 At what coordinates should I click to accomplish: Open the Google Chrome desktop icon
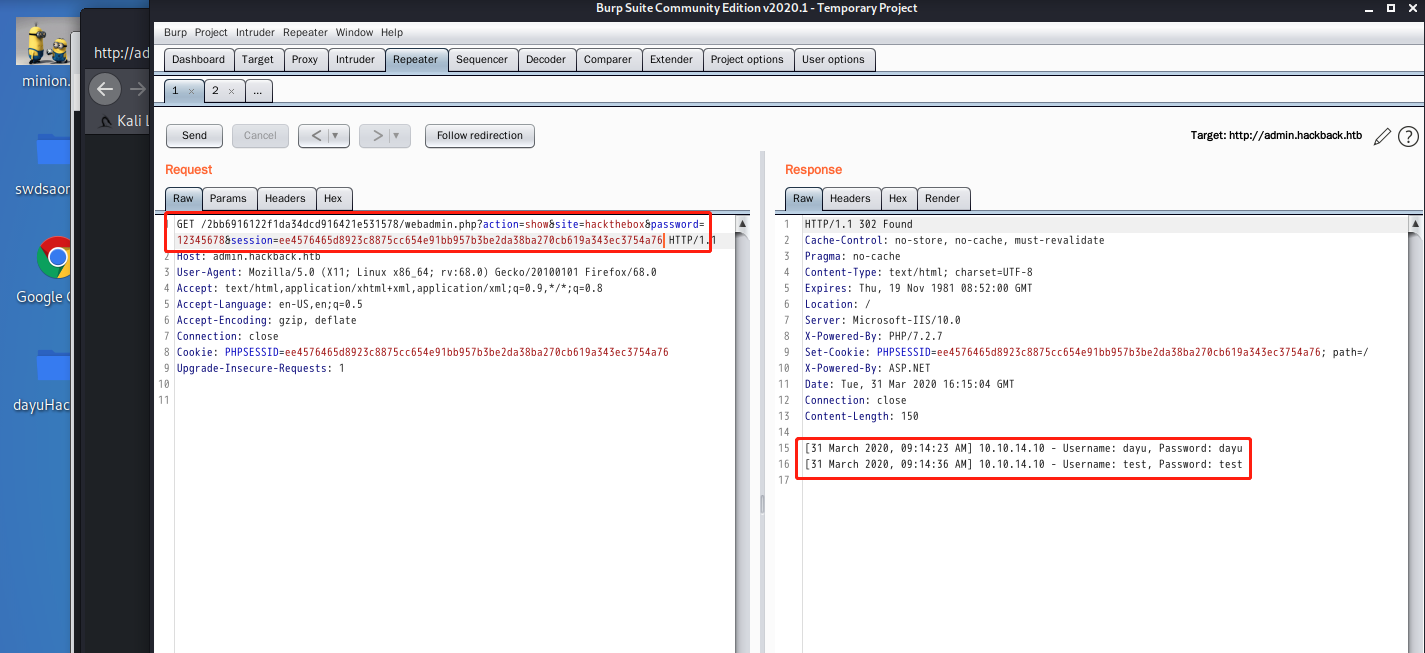coord(56,258)
